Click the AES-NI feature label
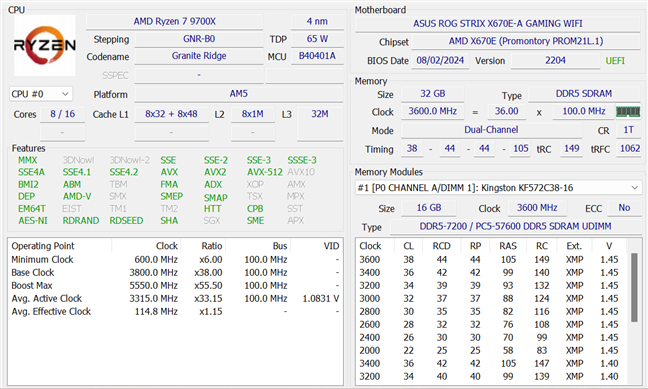The width and height of the screenshot is (648, 389). (x=33, y=221)
